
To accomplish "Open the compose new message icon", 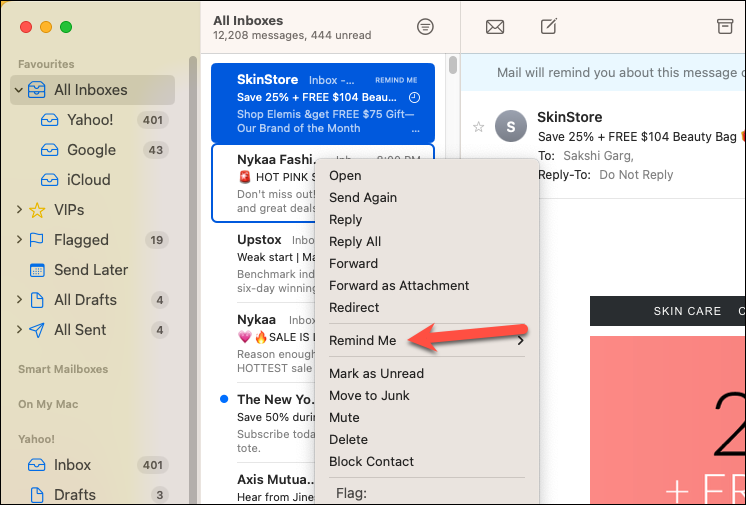I will tap(549, 26).
